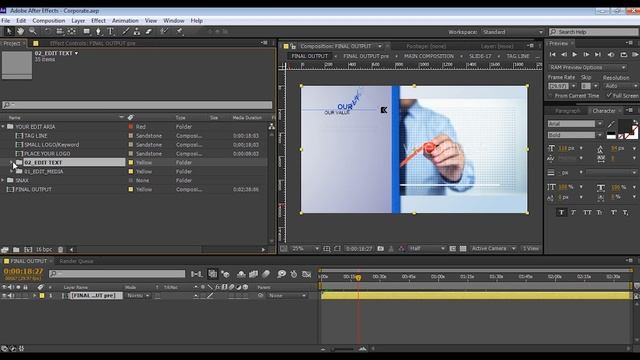
Task: Uncheck the Full Screen checkbox
Action: coord(609,96)
